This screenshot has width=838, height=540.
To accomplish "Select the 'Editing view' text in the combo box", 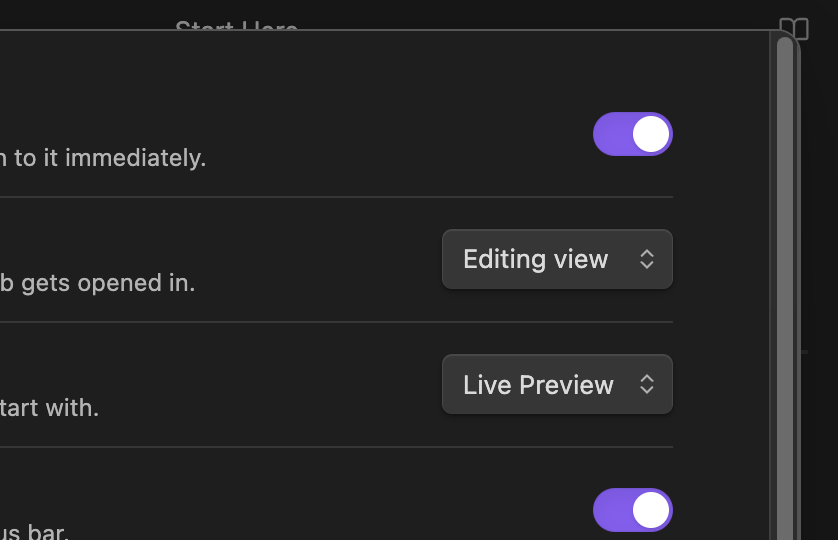I will coord(535,260).
